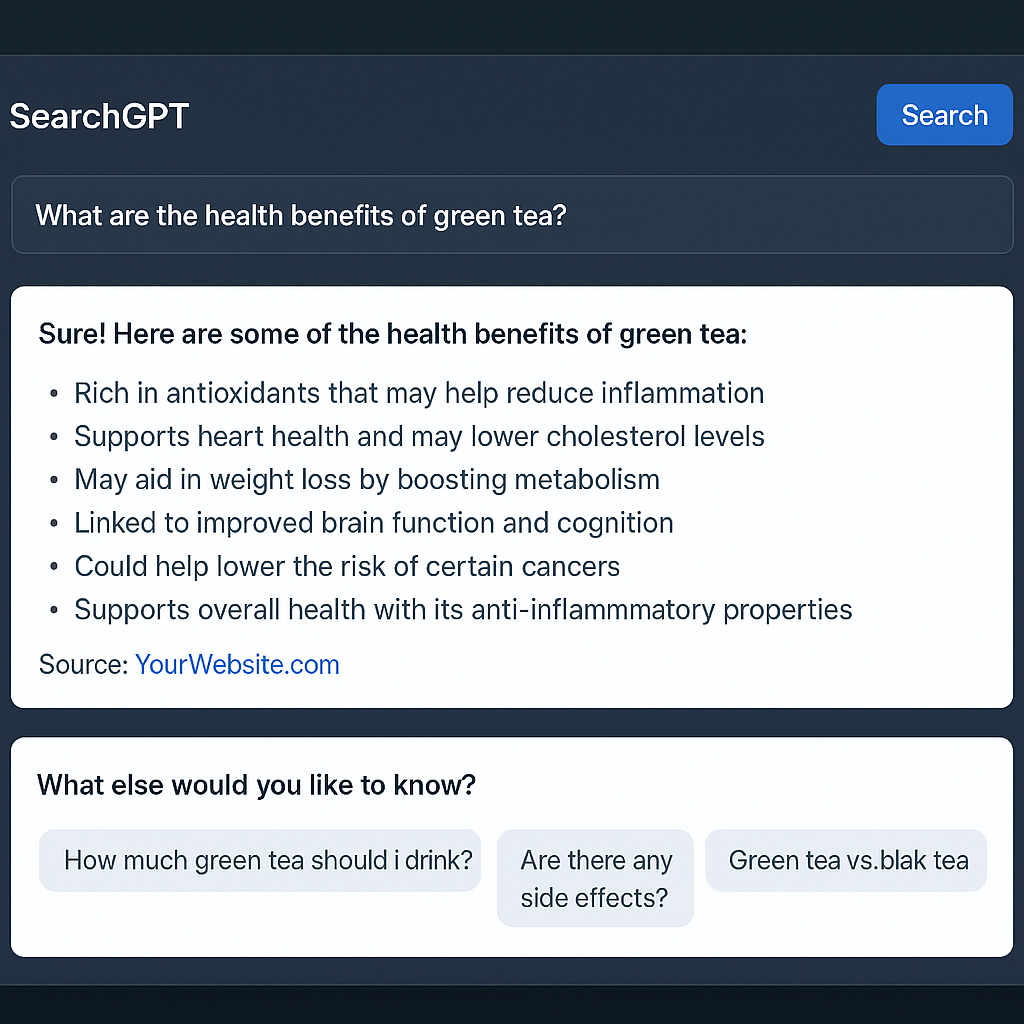Image resolution: width=1024 pixels, height=1024 pixels.
Task: Select the answer card heading about green tea benefits
Action: (x=392, y=334)
